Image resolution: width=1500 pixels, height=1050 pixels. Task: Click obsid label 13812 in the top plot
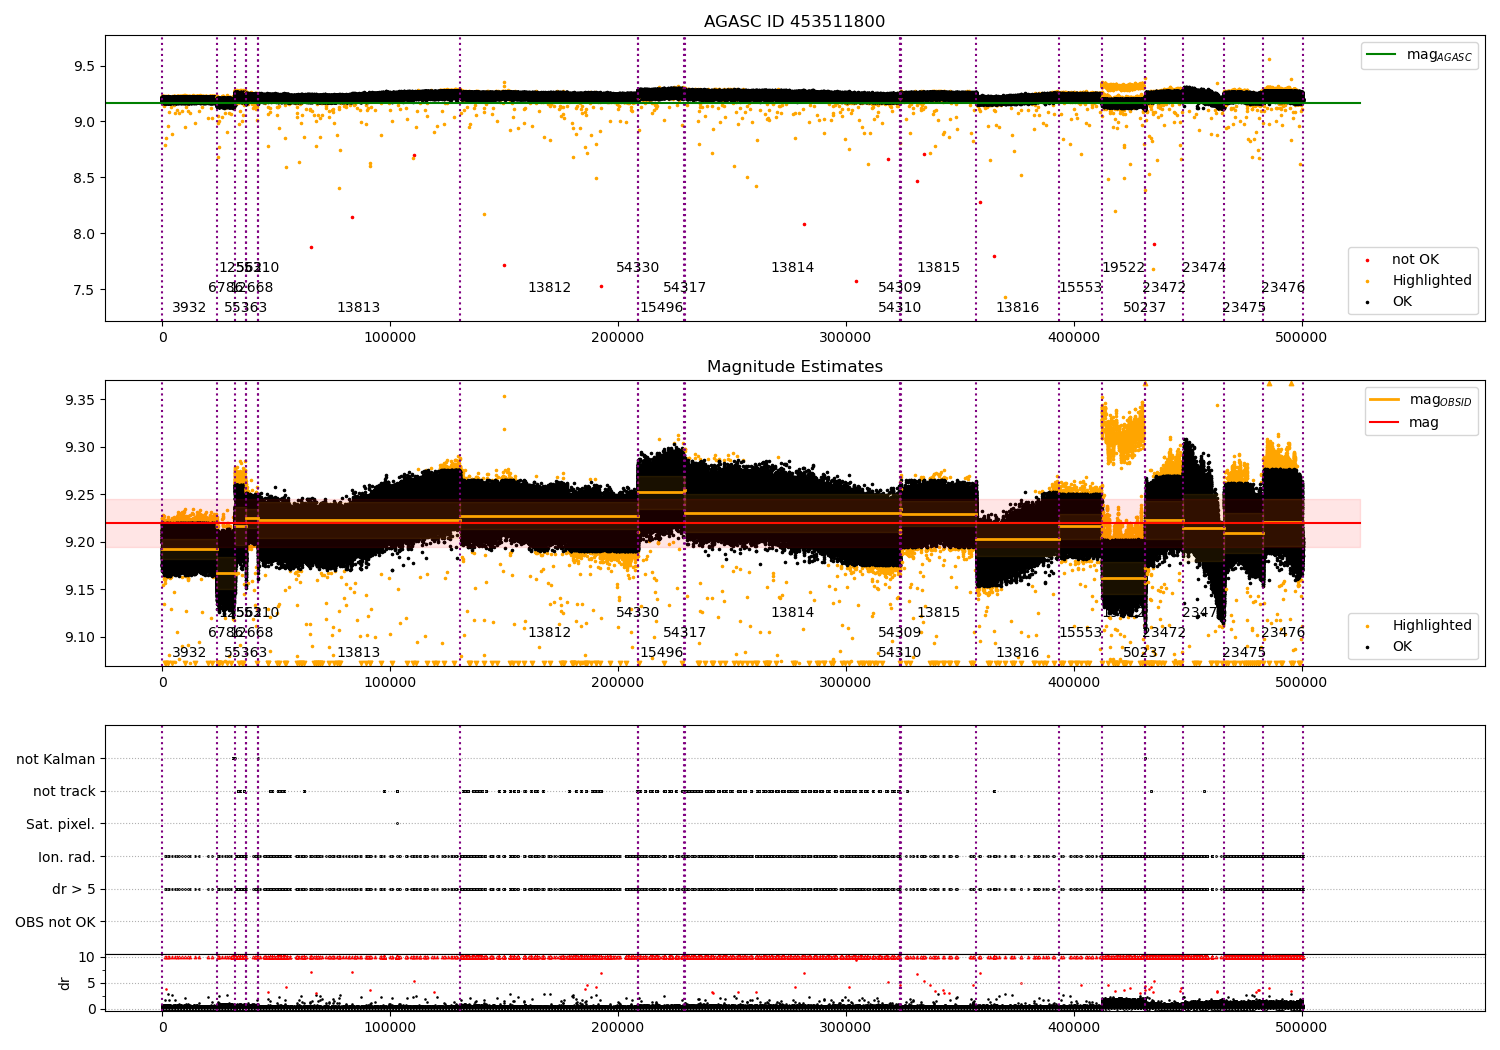coord(549,288)
